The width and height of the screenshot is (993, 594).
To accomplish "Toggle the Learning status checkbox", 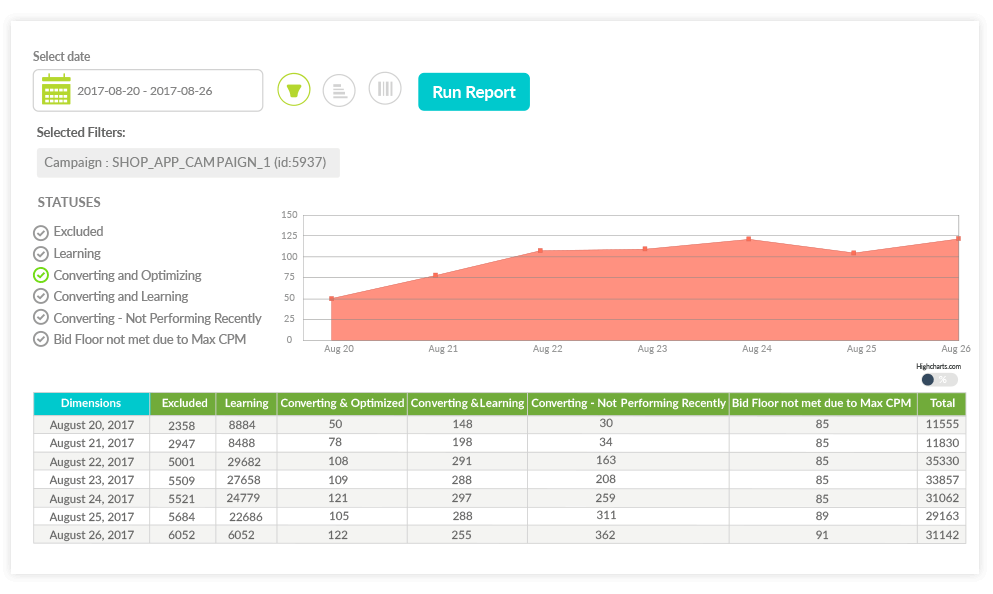I will 41,254.
